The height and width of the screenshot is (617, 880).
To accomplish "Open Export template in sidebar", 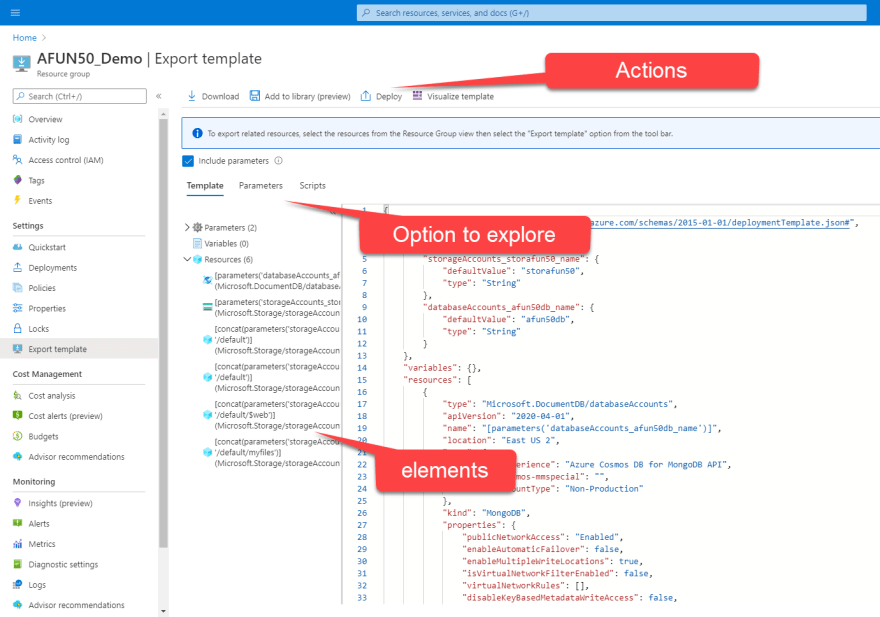I will tap(79, 349).
